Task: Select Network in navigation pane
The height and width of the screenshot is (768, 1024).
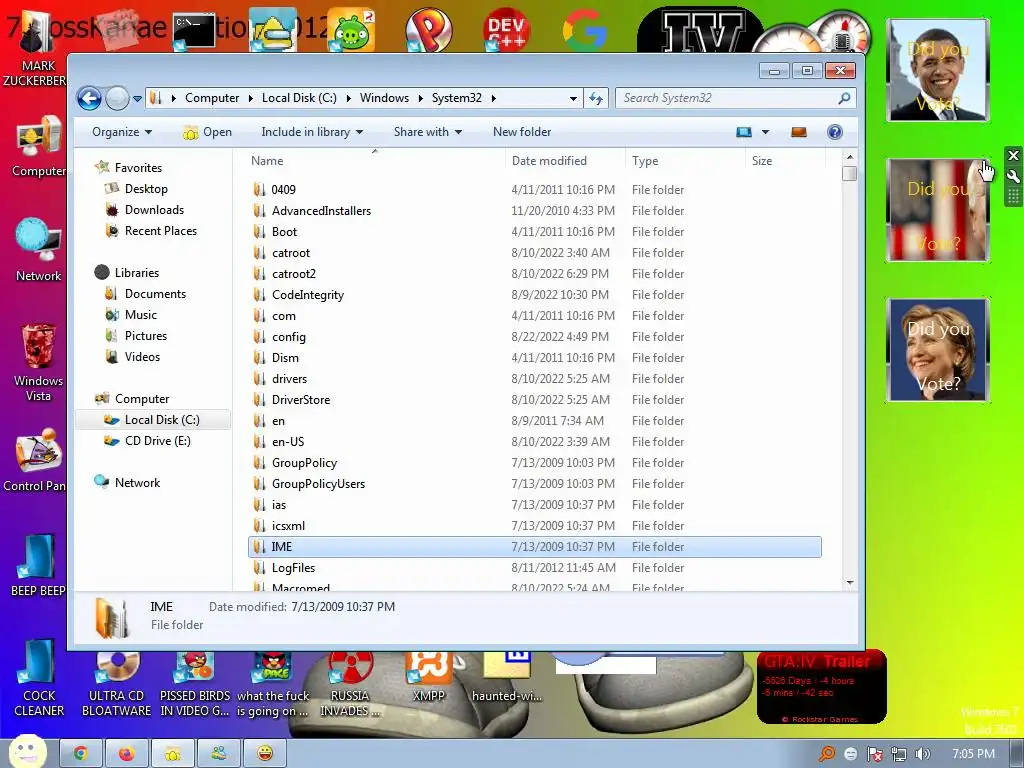Action: tap(137, 483)
